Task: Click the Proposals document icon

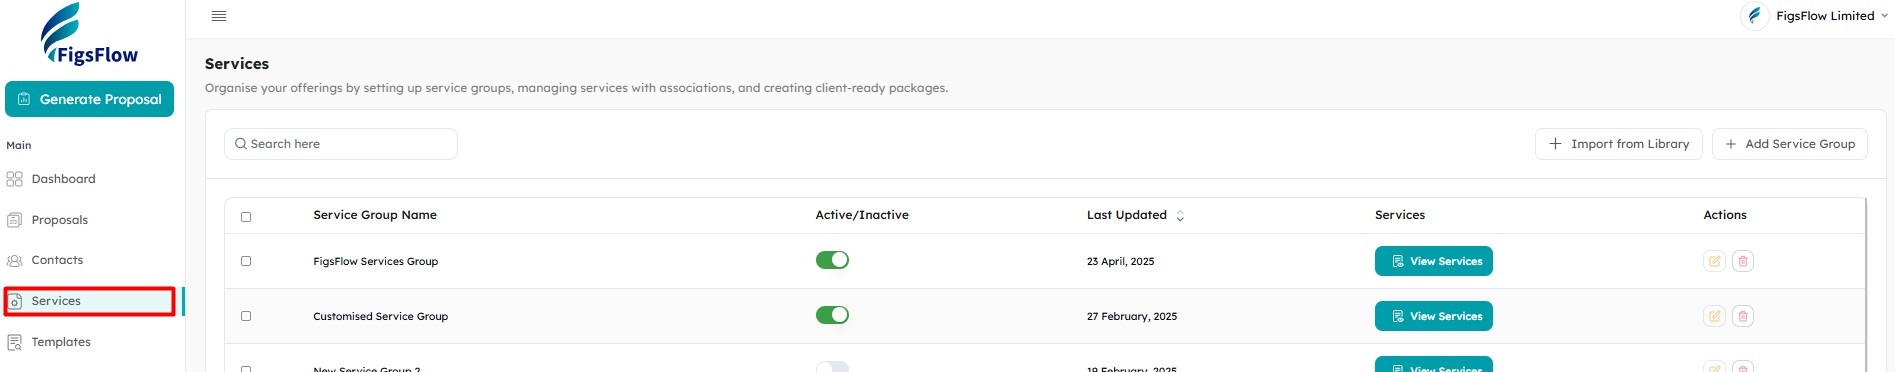Action: 14,220
